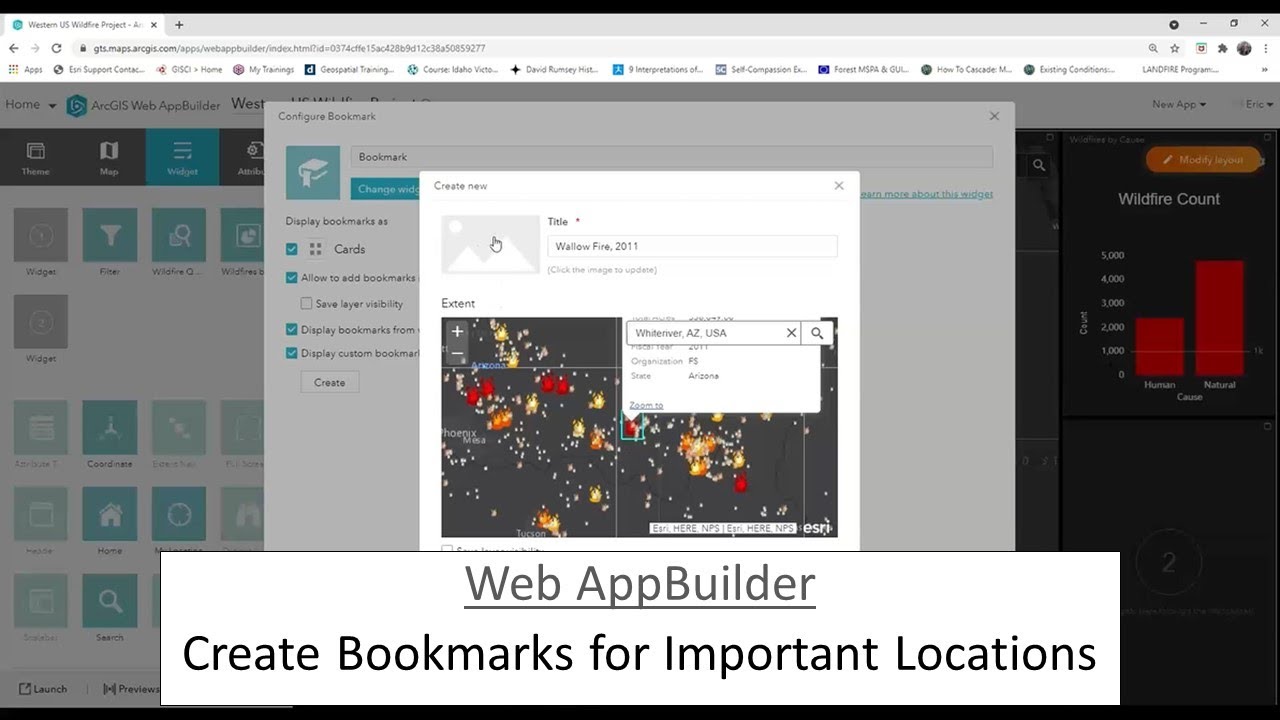The image size is (1280, 720).
Task: Open the Eric user account dropdown
Action: [1258, 104]
